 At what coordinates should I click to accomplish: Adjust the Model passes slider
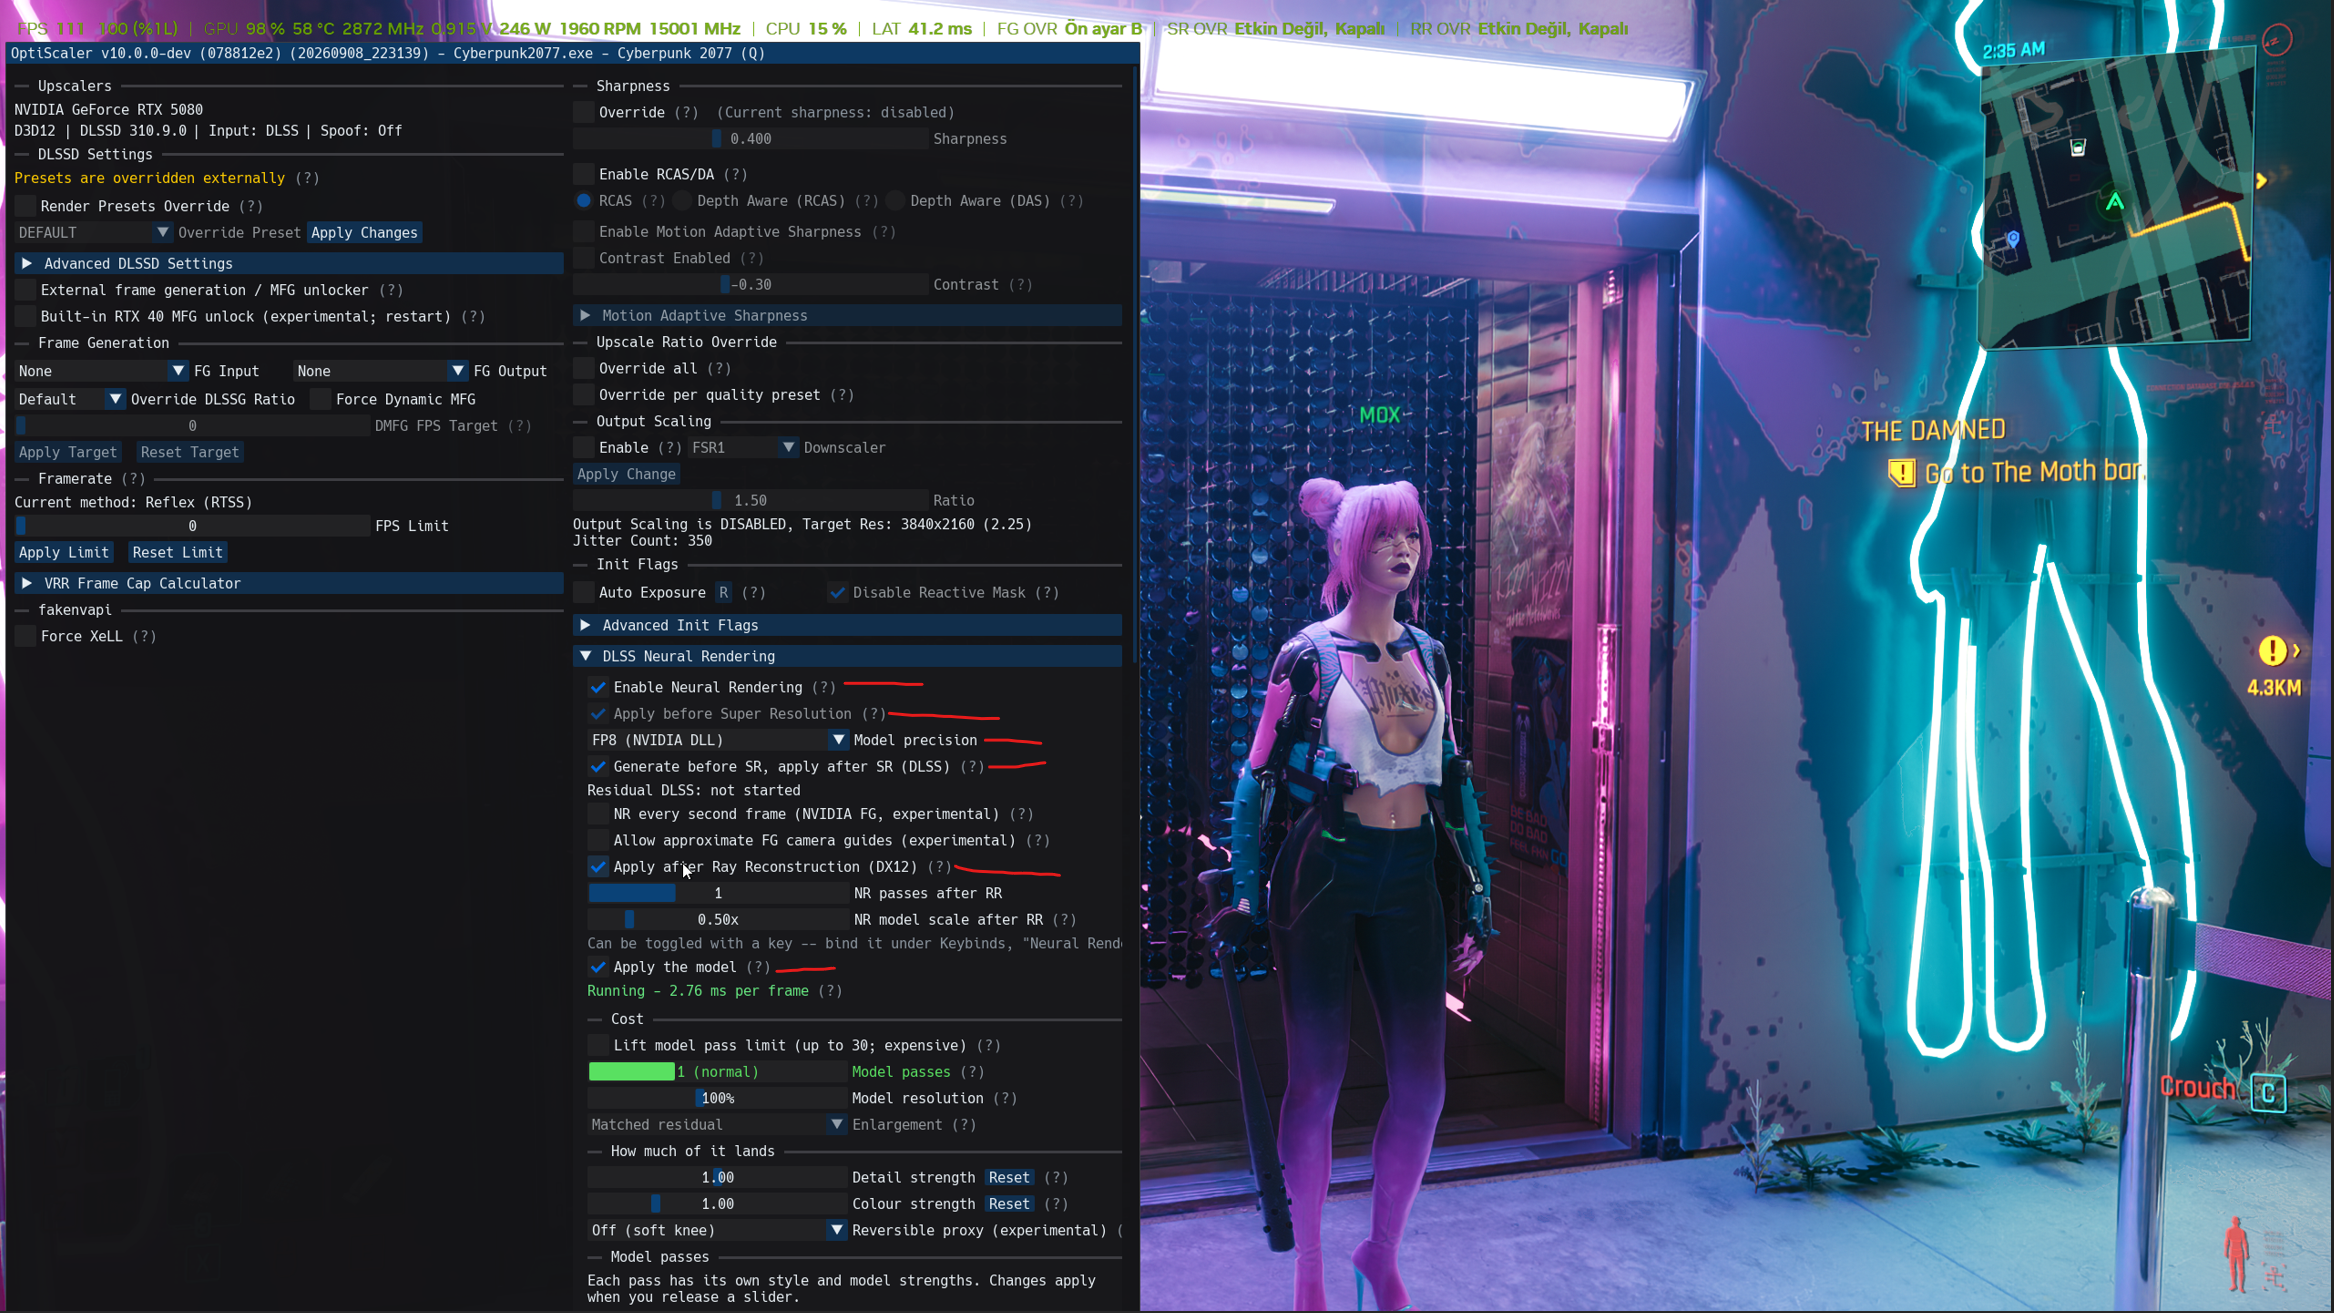tap(717, 1071)
